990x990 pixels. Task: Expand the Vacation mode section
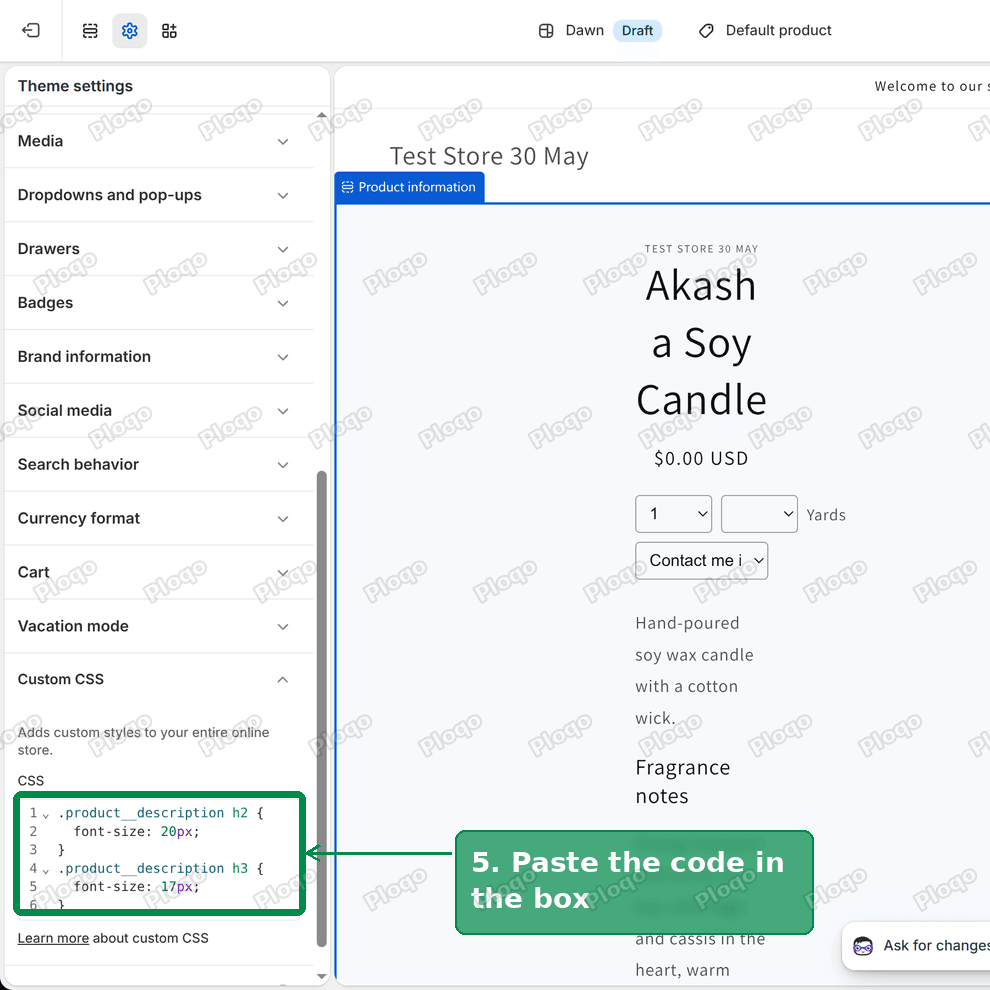click(159, 626)
